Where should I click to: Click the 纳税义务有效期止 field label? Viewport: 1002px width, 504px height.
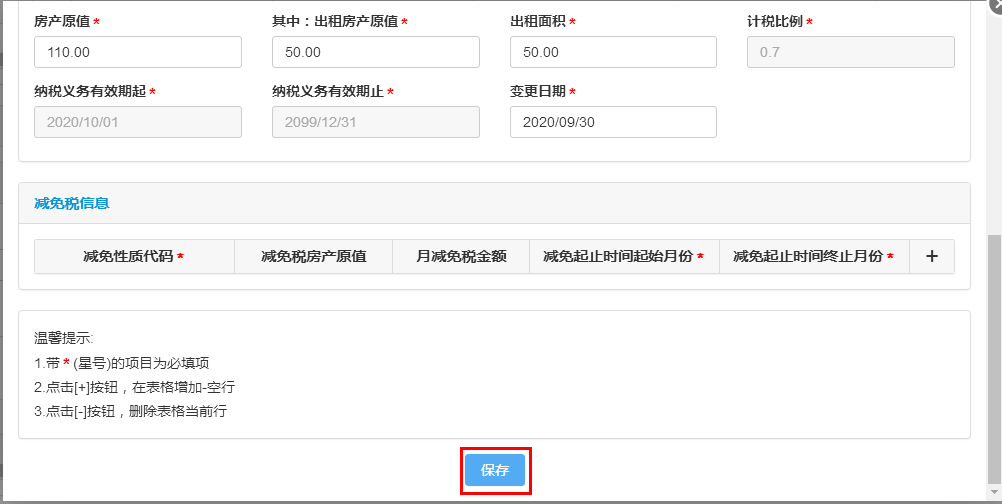tap(328, 91)
